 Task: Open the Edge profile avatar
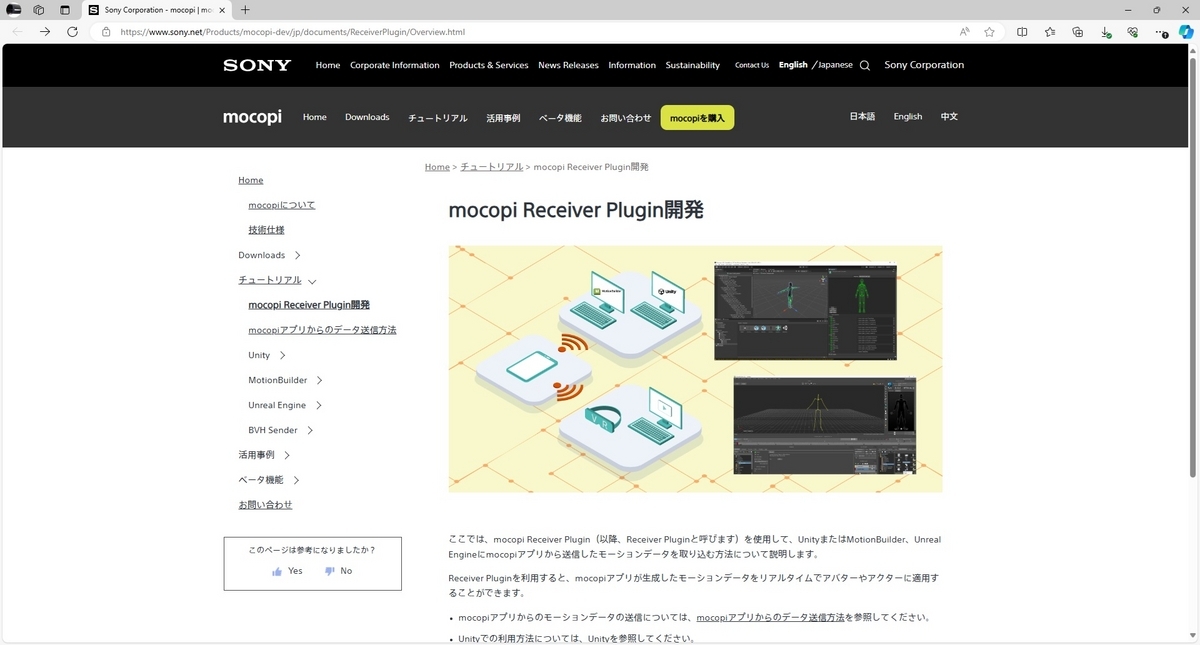tap(14, 9)
